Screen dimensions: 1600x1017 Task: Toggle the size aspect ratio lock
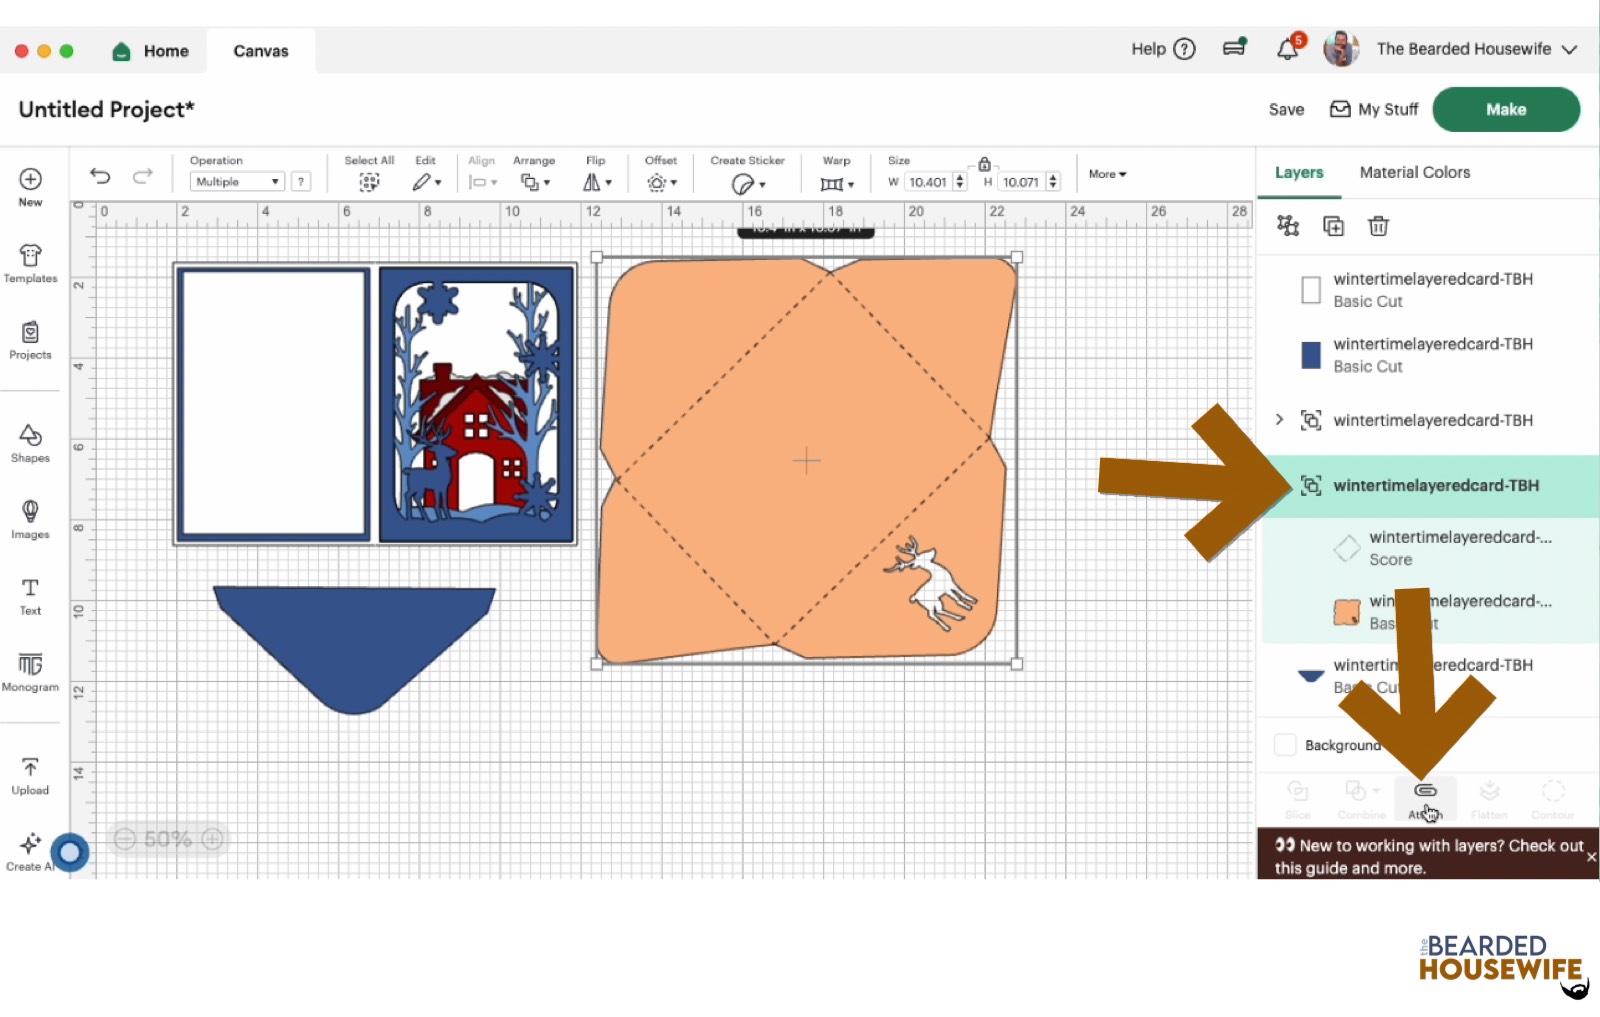click(984, 164)
